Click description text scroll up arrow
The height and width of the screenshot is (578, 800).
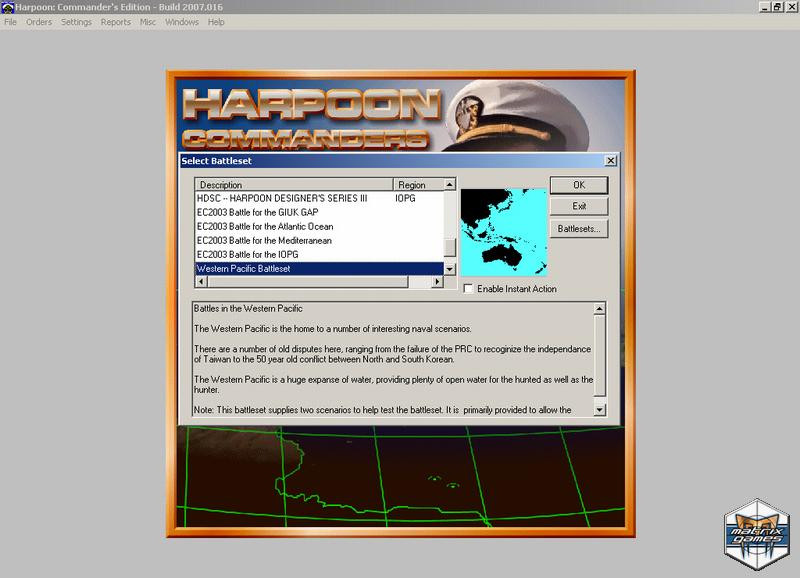click(599, 309)
